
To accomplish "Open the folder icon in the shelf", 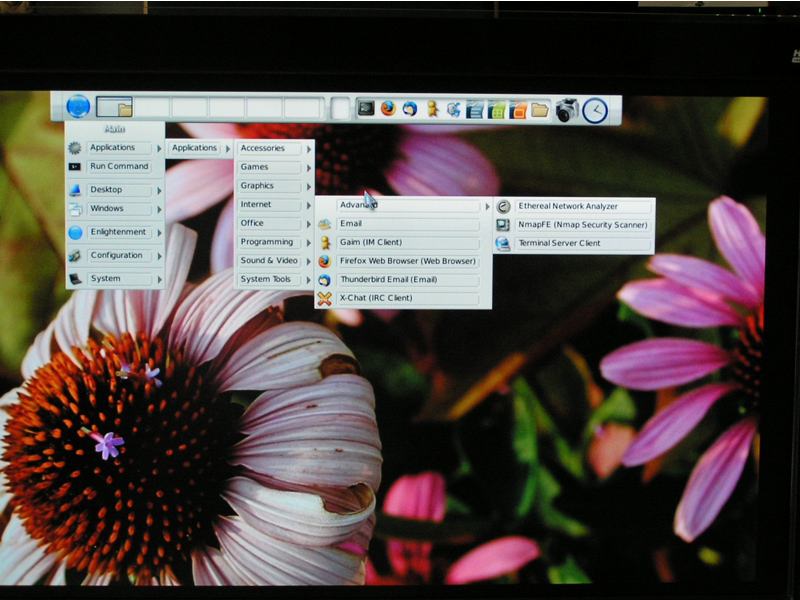I will click(540, 110).
